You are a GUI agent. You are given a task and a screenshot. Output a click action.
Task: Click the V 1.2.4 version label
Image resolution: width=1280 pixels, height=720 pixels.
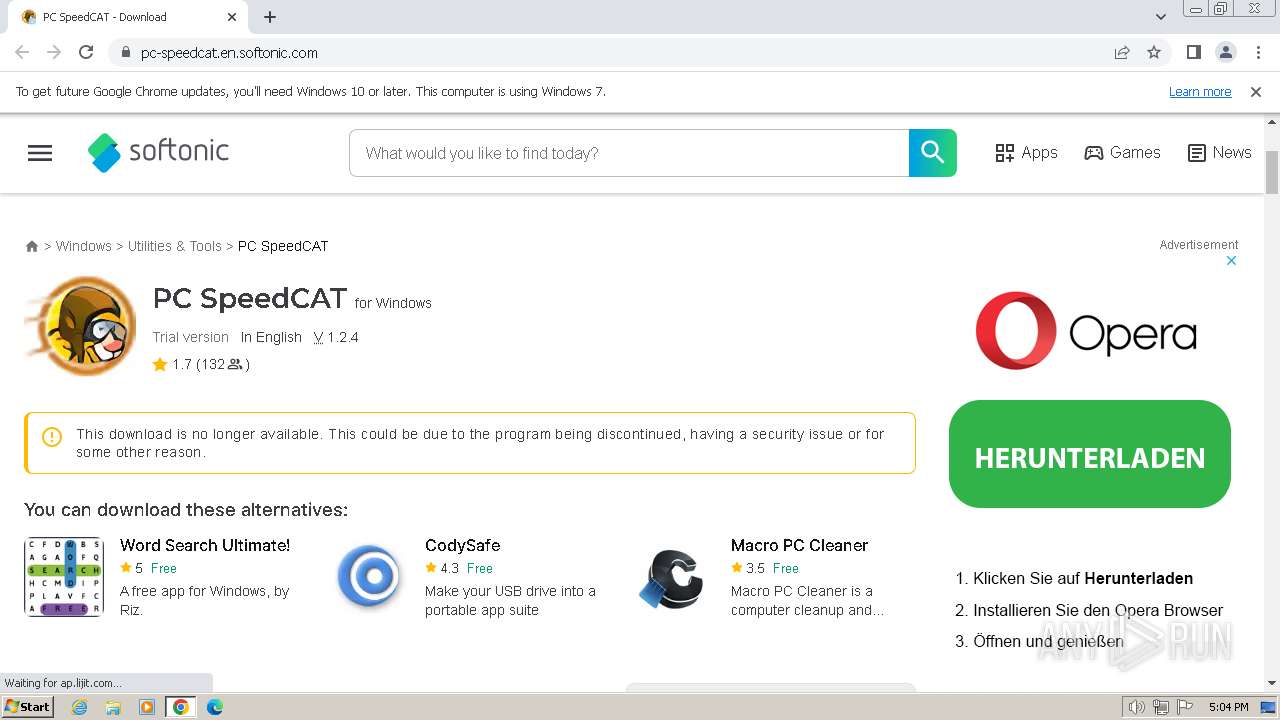point(336,337)
